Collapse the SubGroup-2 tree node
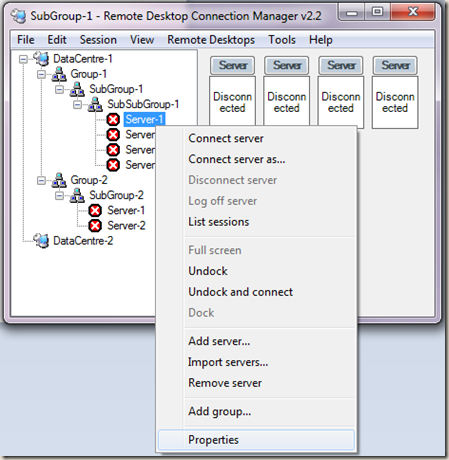The image size is (449, 460). point(59,195)
